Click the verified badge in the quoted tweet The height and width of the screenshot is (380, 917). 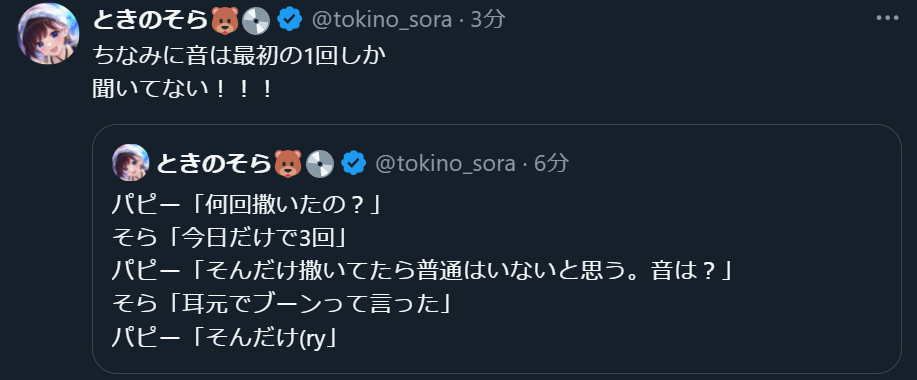(353, 163)
